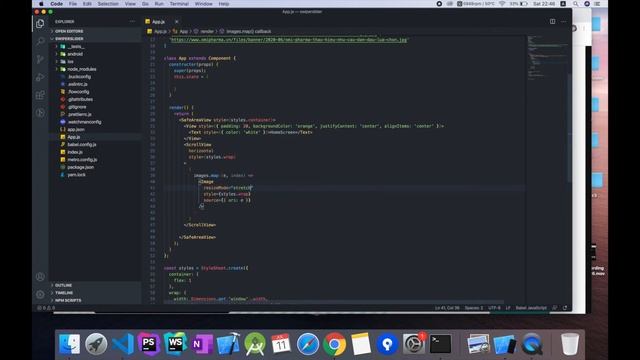Open Xcode from the Dock

coord(228,344)
